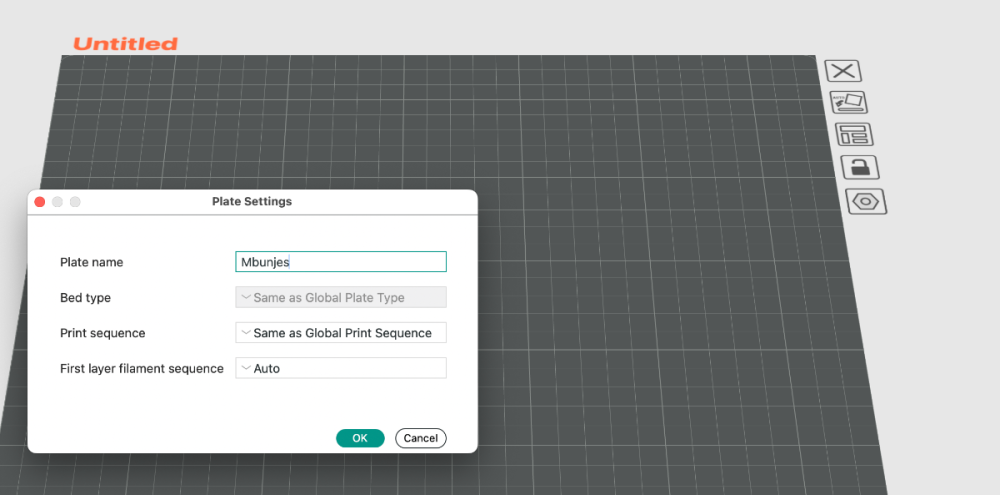Click the gray minimize dot in dialog
The width and height of the screenshot is (1000, 495).
pos(57,202)
